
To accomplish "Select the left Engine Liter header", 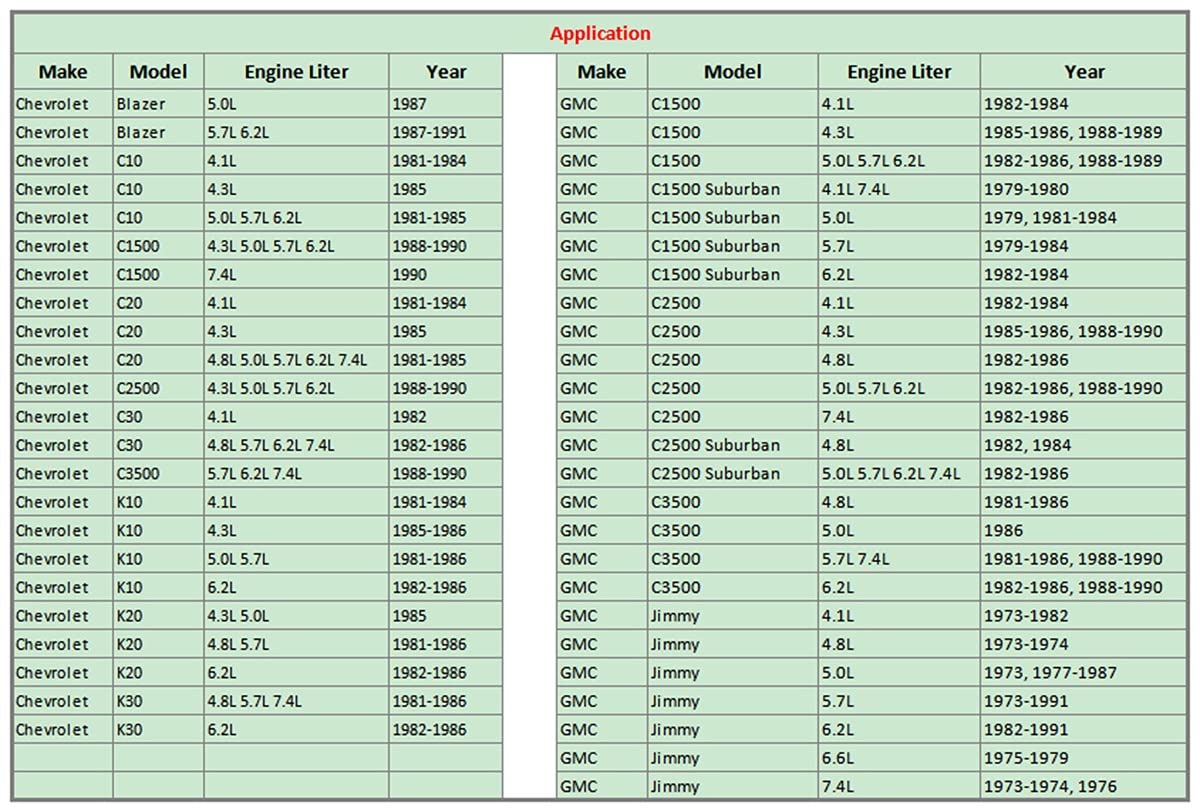I will point(296,72).
